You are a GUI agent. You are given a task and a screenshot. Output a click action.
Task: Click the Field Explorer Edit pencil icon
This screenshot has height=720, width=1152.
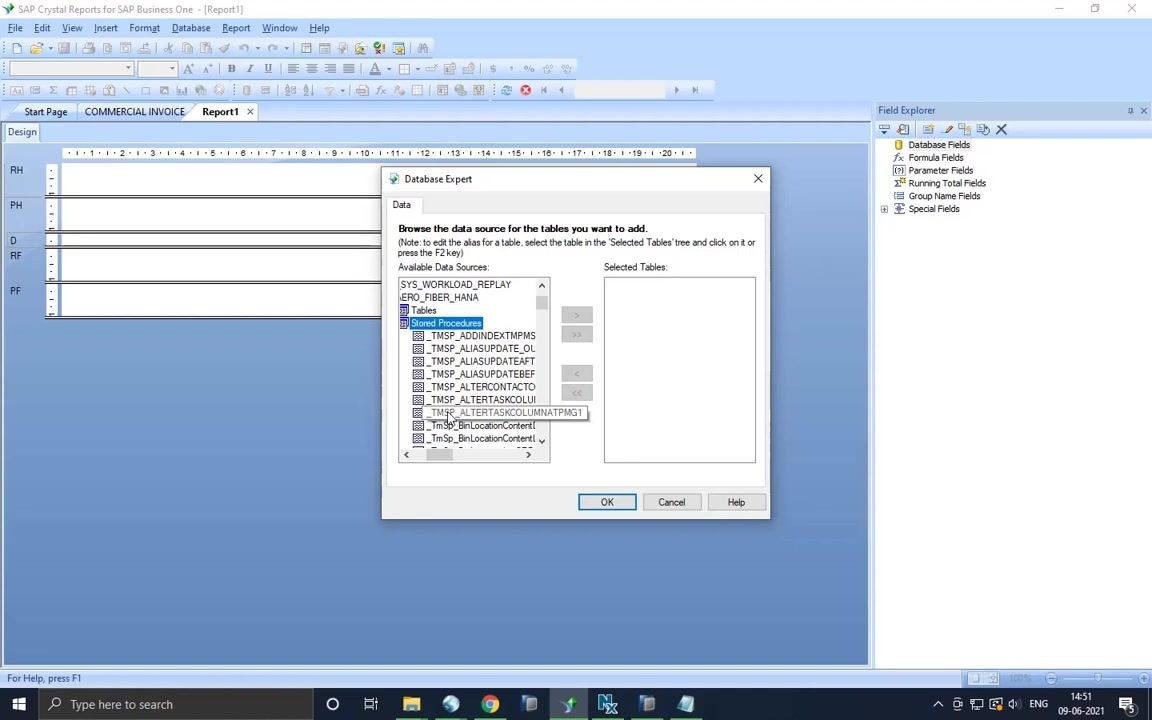point(948,129)
